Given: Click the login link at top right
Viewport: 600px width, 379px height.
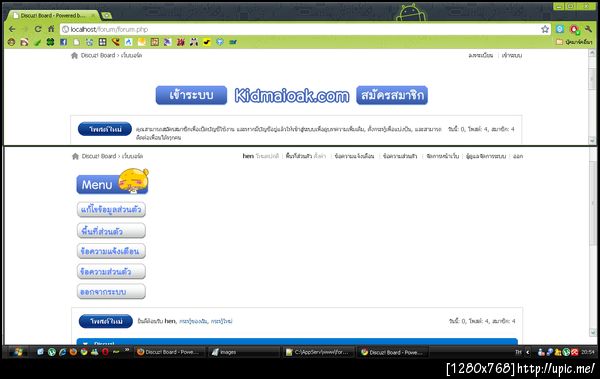Looking at the screenshot, I should coord(512,56).
